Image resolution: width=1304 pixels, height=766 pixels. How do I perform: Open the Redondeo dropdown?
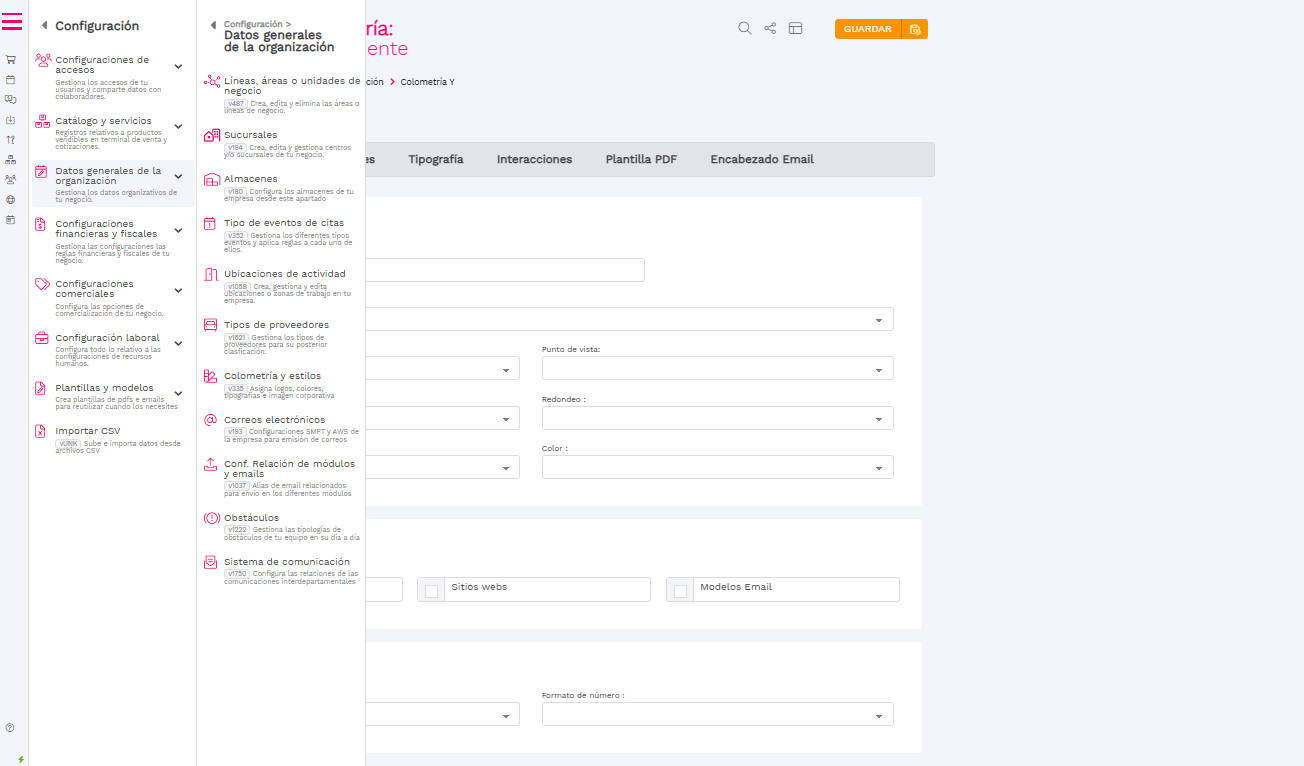pos(717,418)
